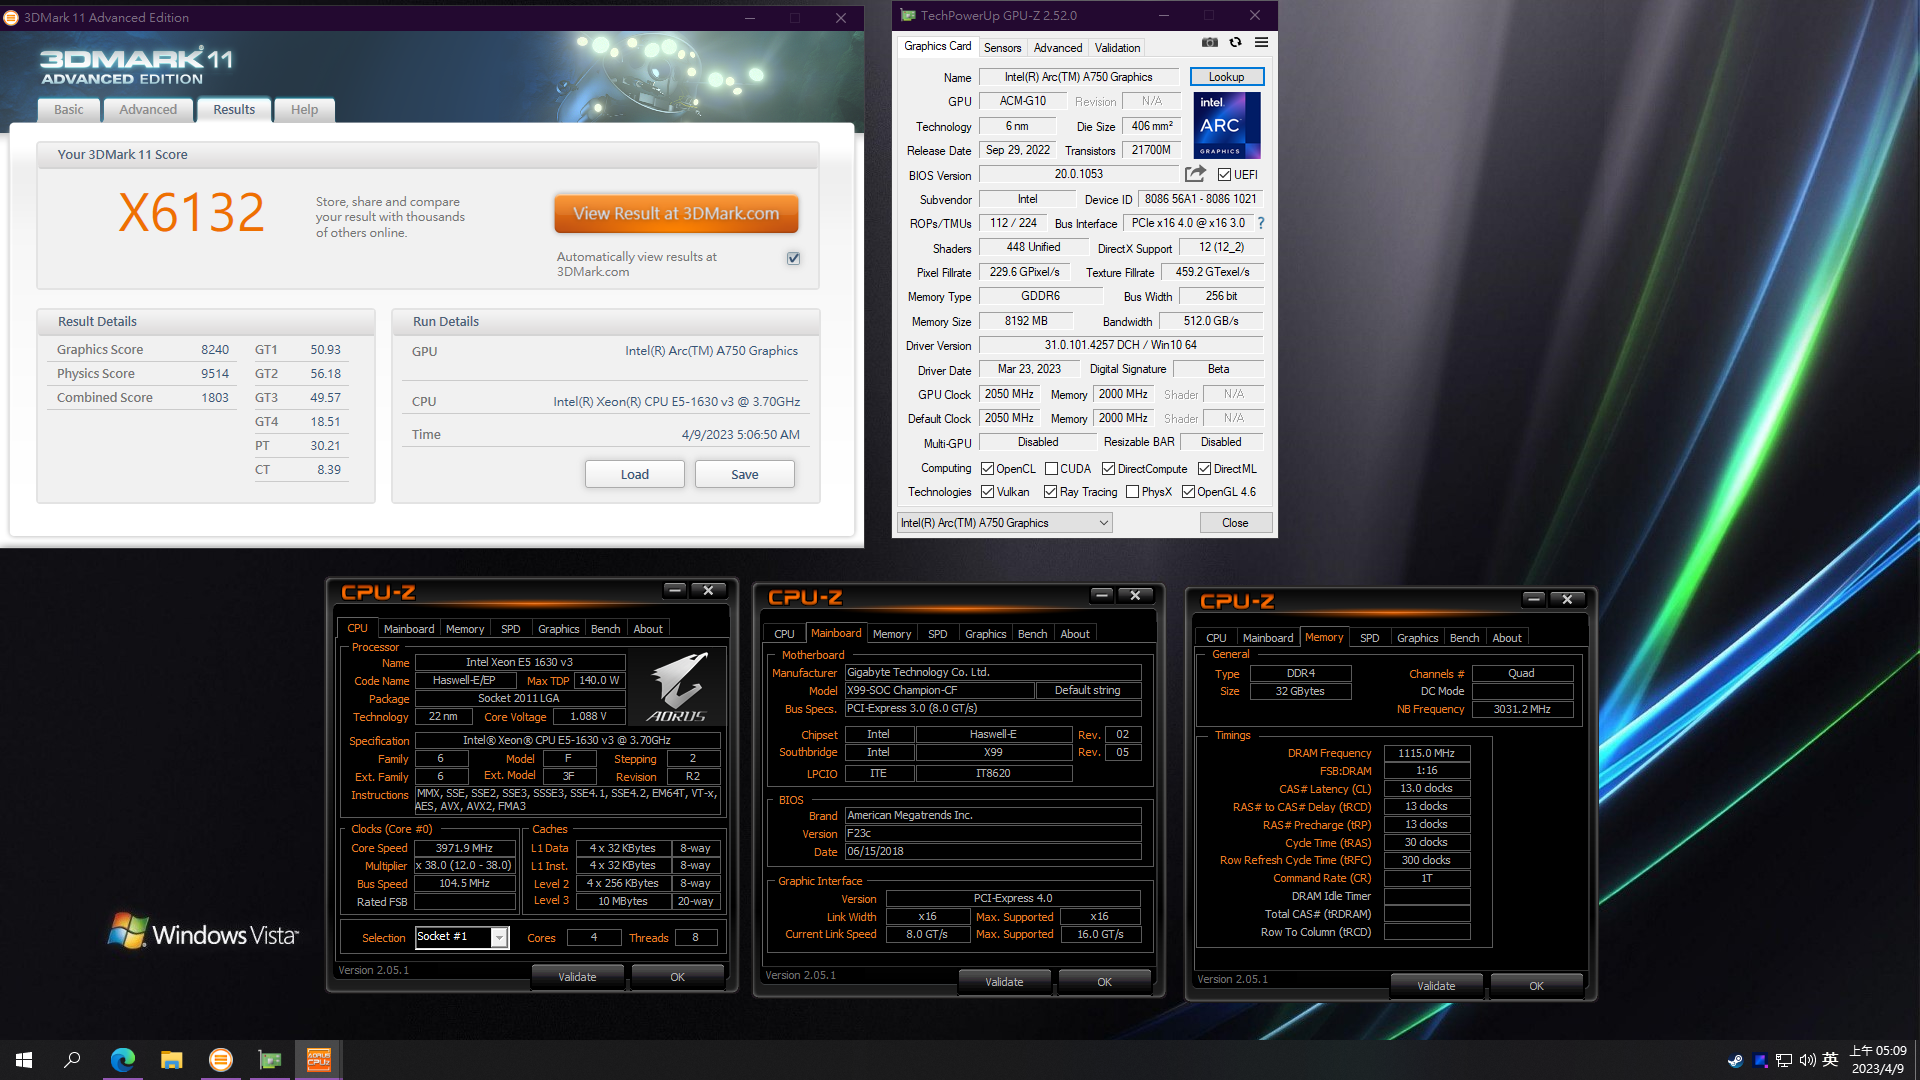Open Windows Start menu
This screenshot has height=1080, width=1920.
pyautogui.click(x=24, y=1060)
